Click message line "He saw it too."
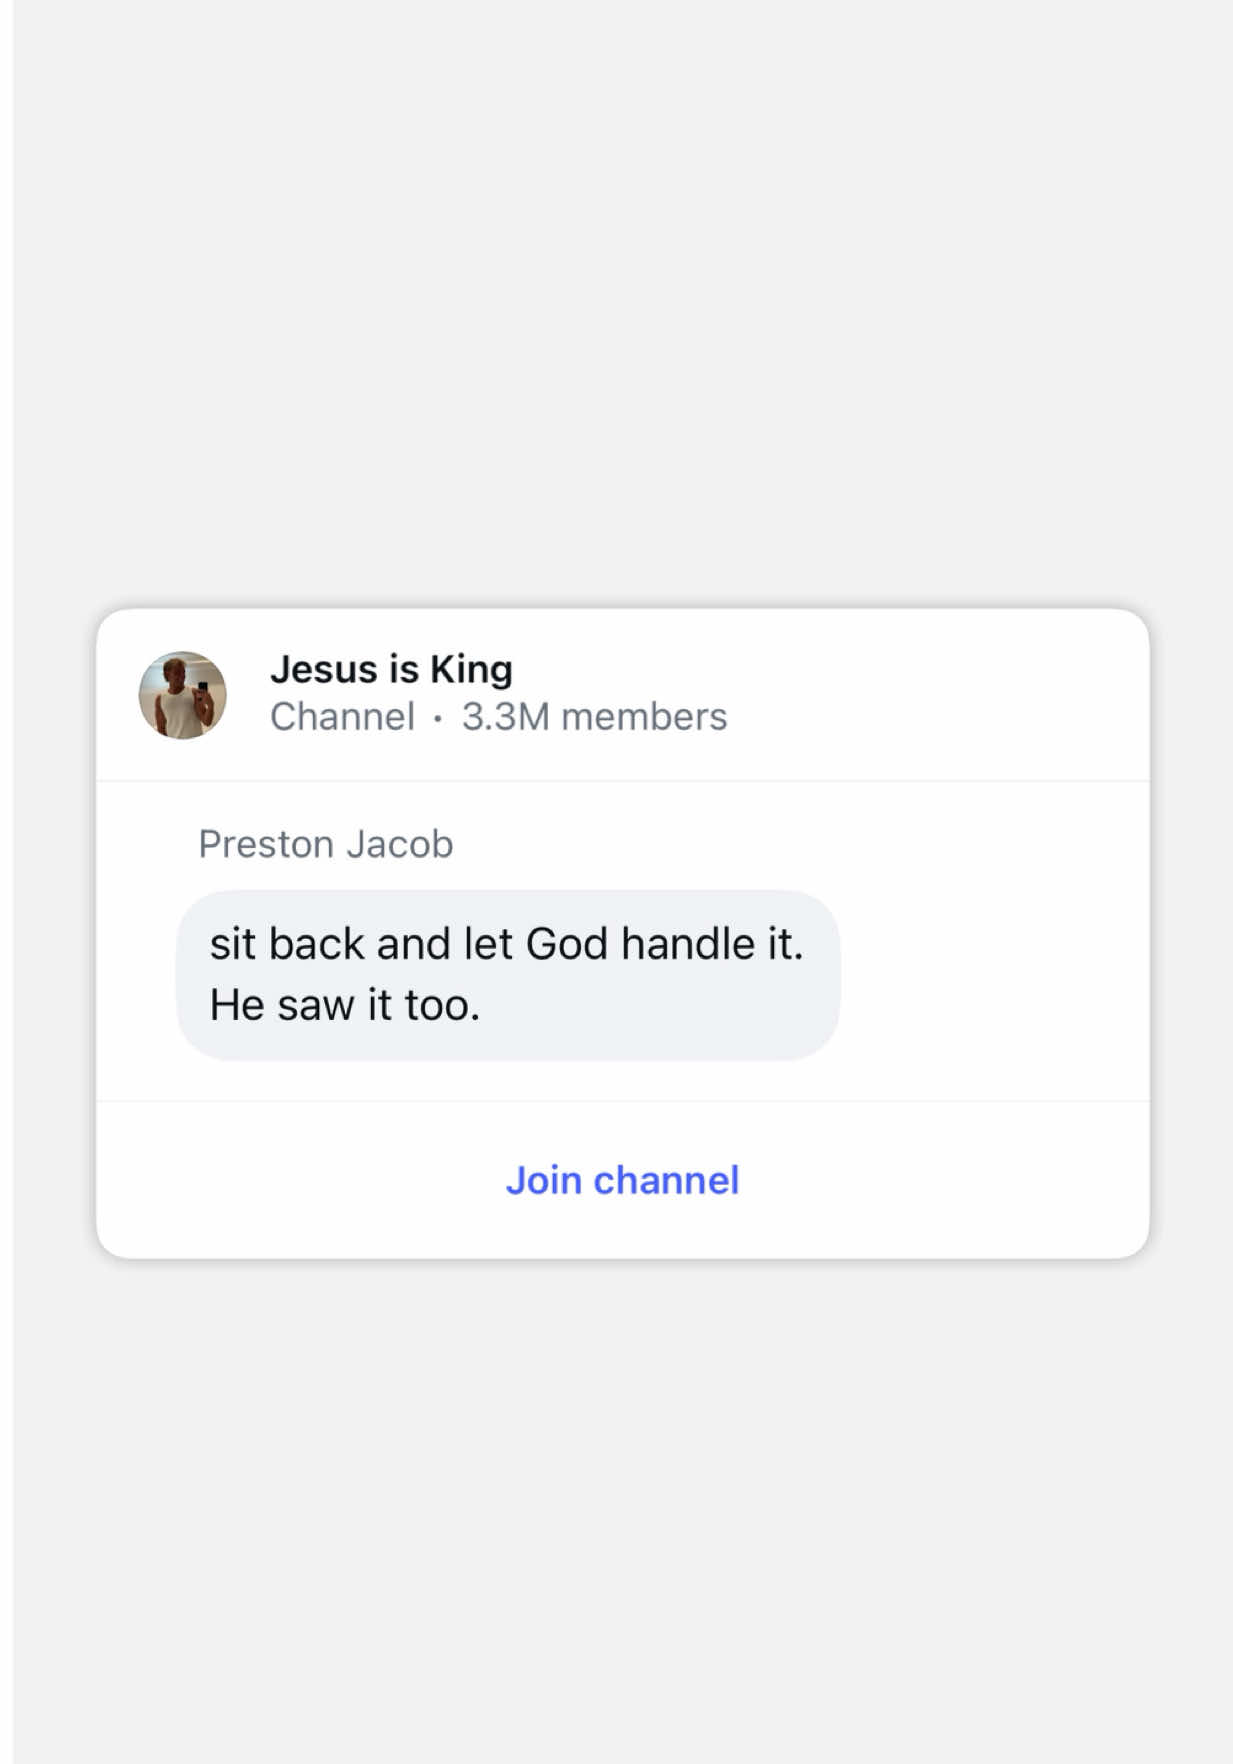The width and height of the screenshot is (1233, 1764). (x=345, y=1006)
